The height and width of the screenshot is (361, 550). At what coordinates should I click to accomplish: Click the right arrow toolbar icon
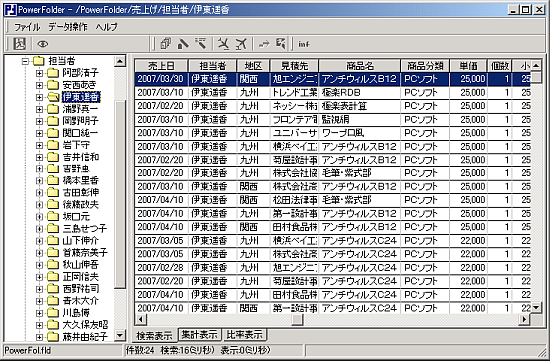point(264,44)
